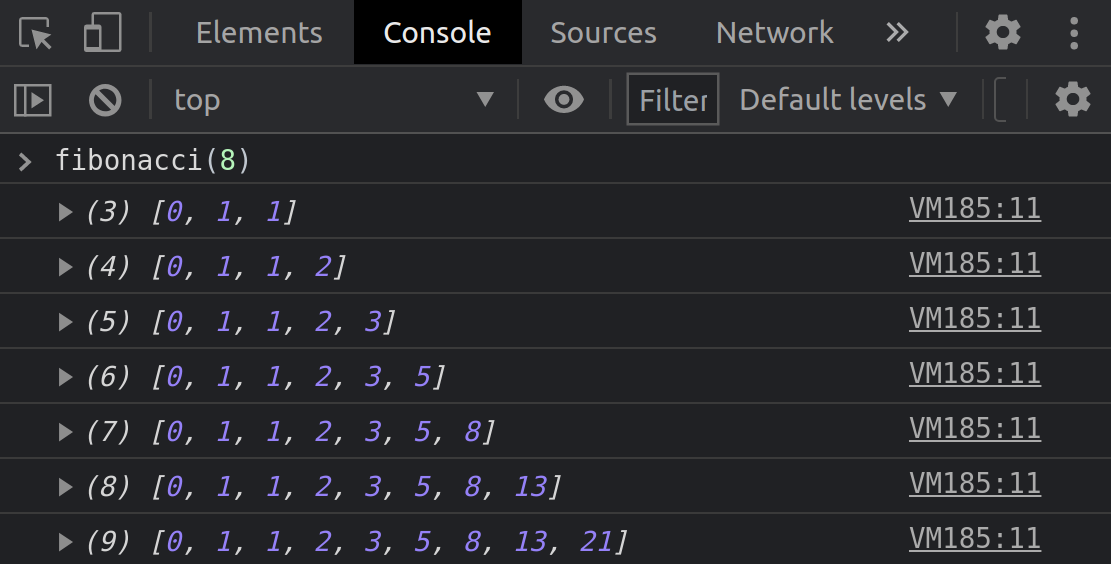Click the value 21 in the (9) array
1111x564 pixels.
tap(596, 543)
